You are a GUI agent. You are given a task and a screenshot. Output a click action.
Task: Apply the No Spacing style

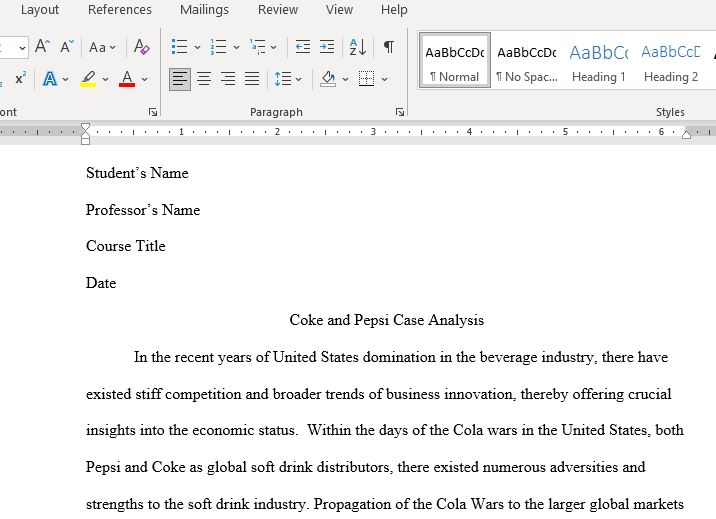526,60
